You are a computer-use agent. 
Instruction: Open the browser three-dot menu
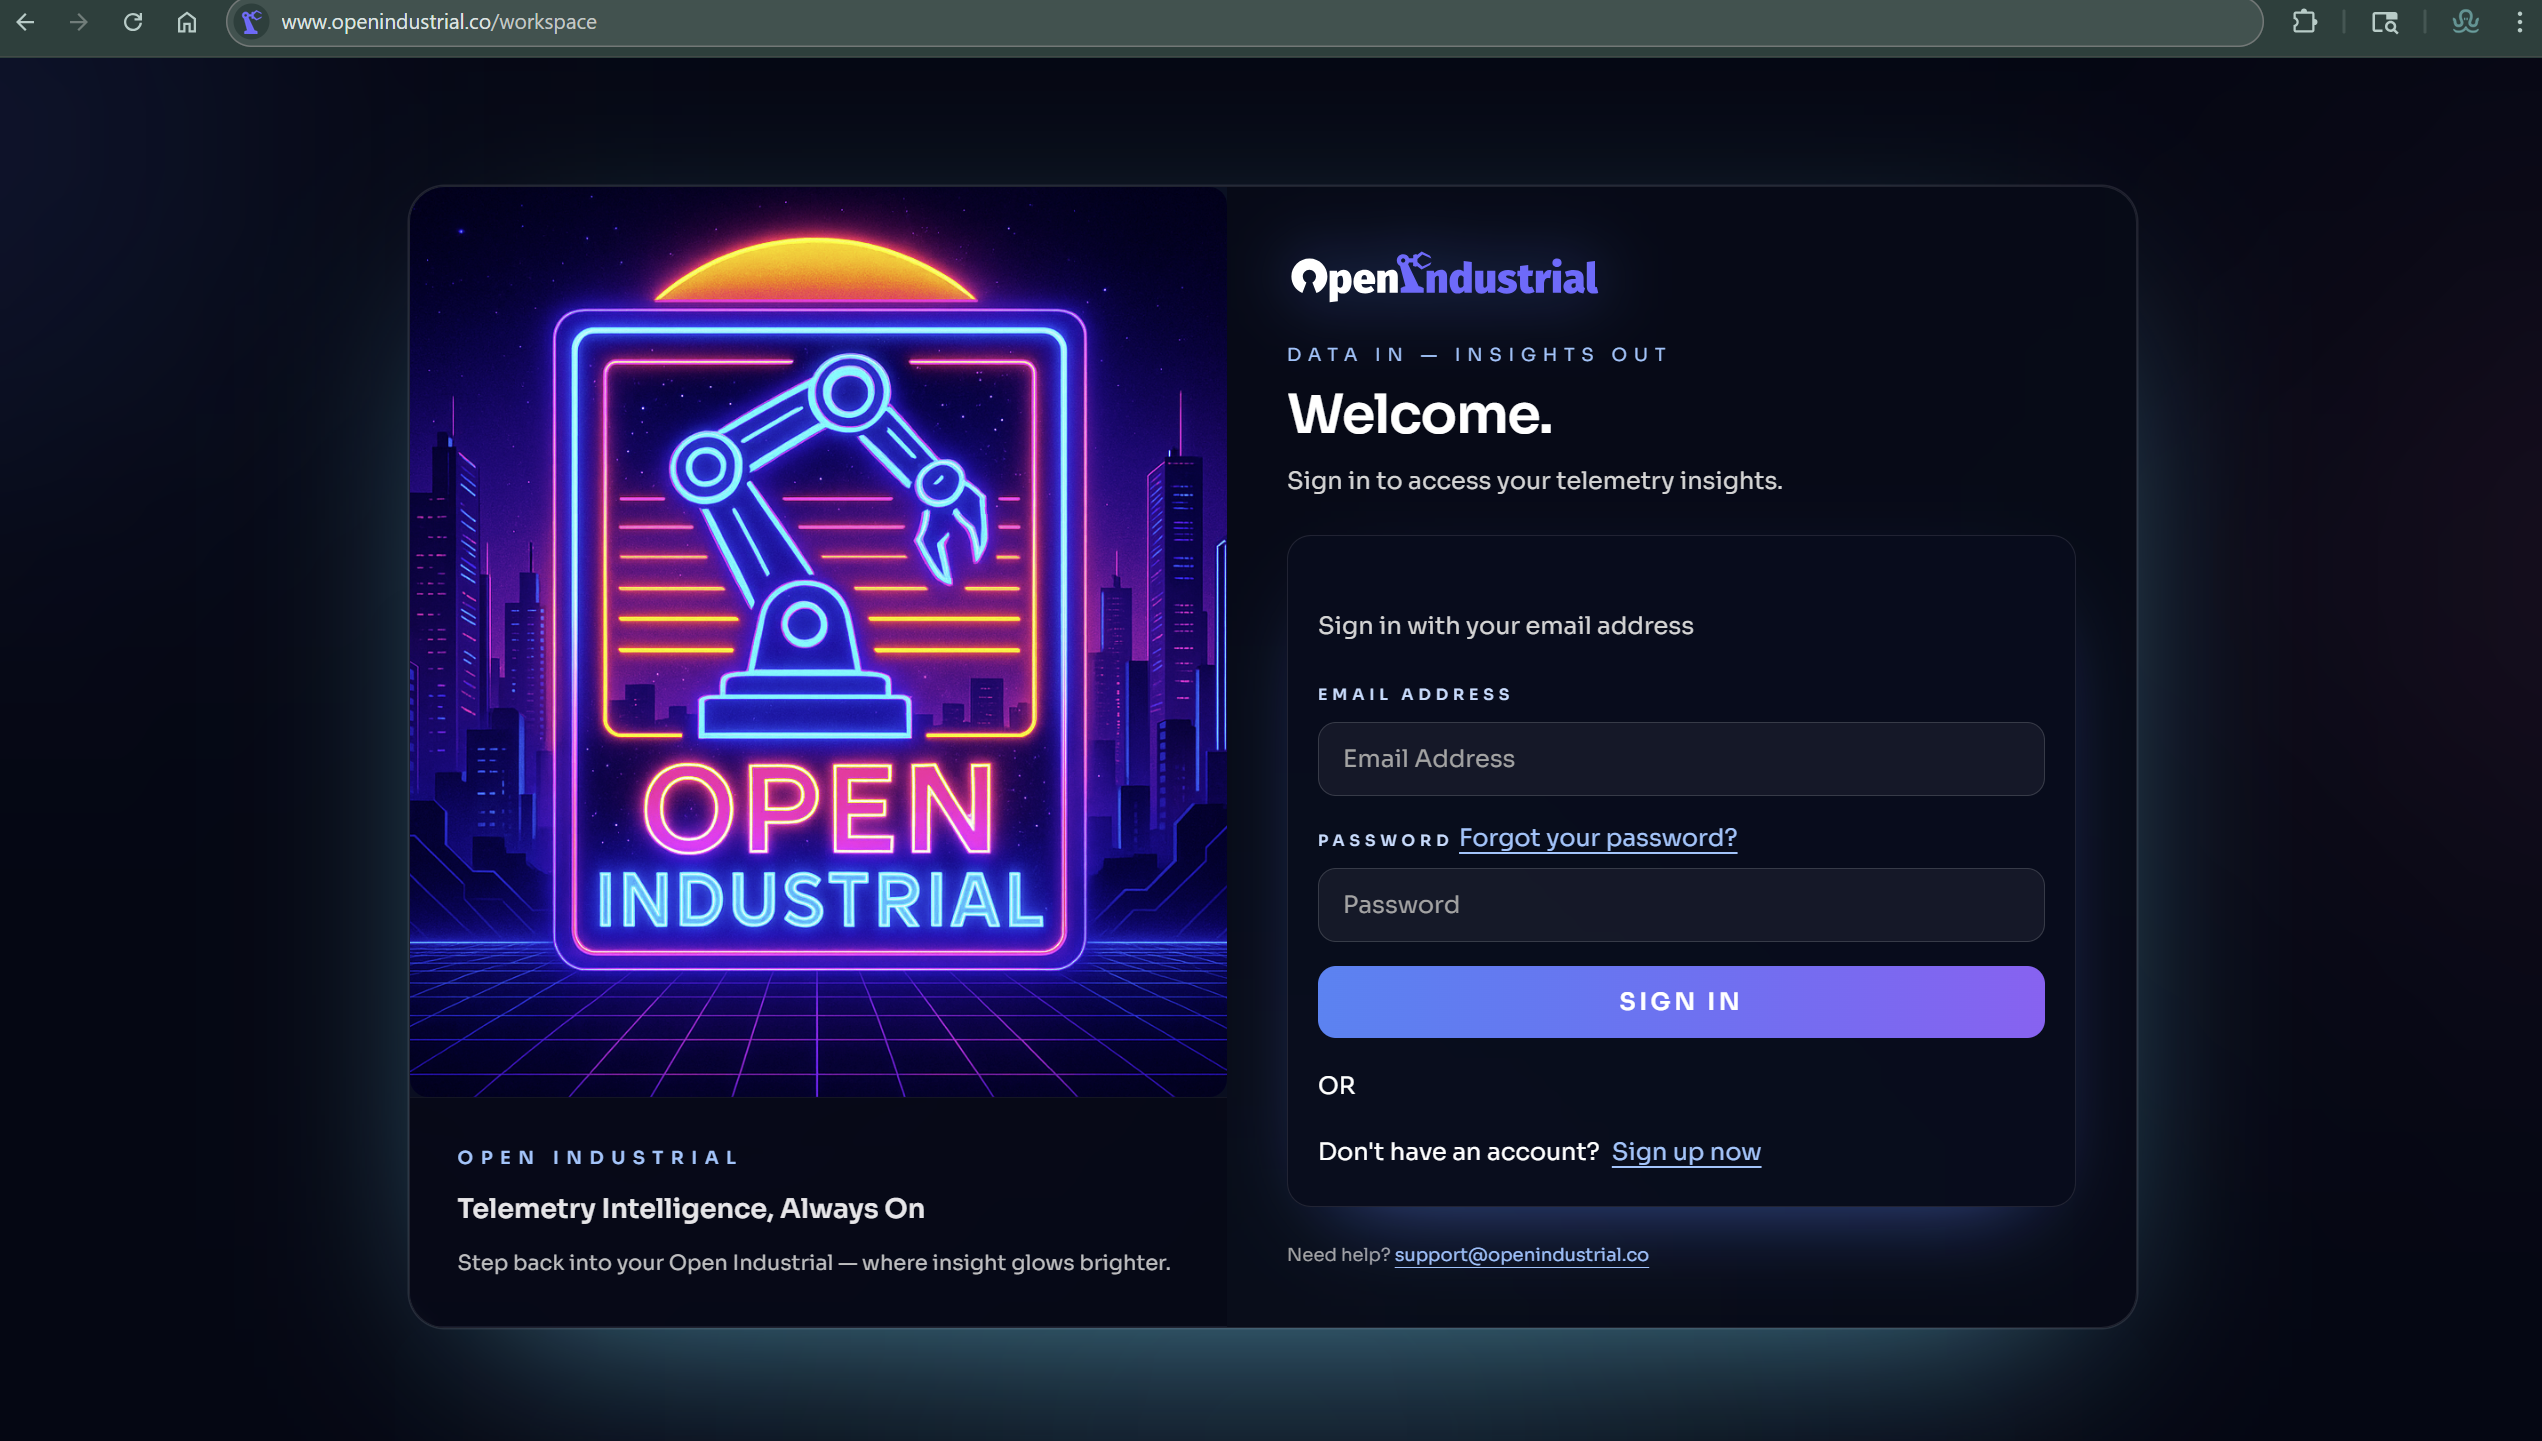click(x=2520, y=22)
